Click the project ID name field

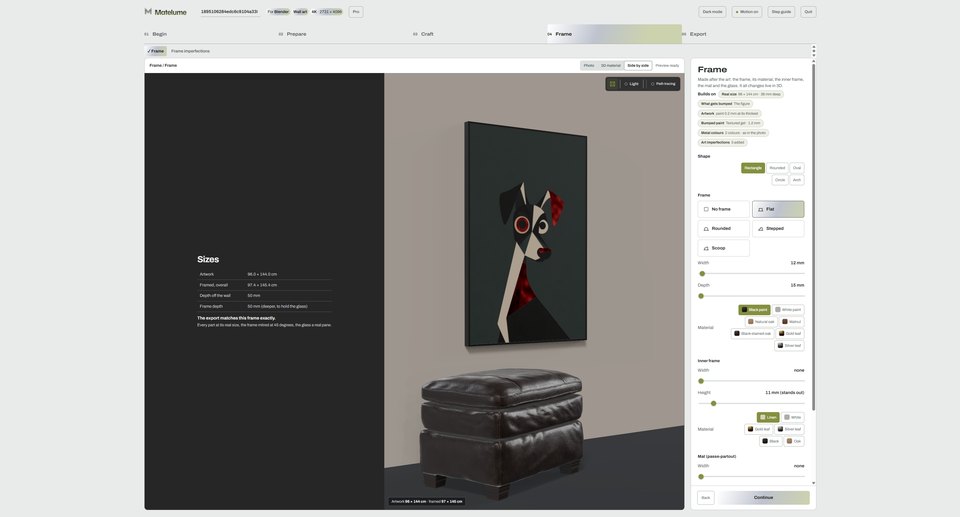(230, 12)
